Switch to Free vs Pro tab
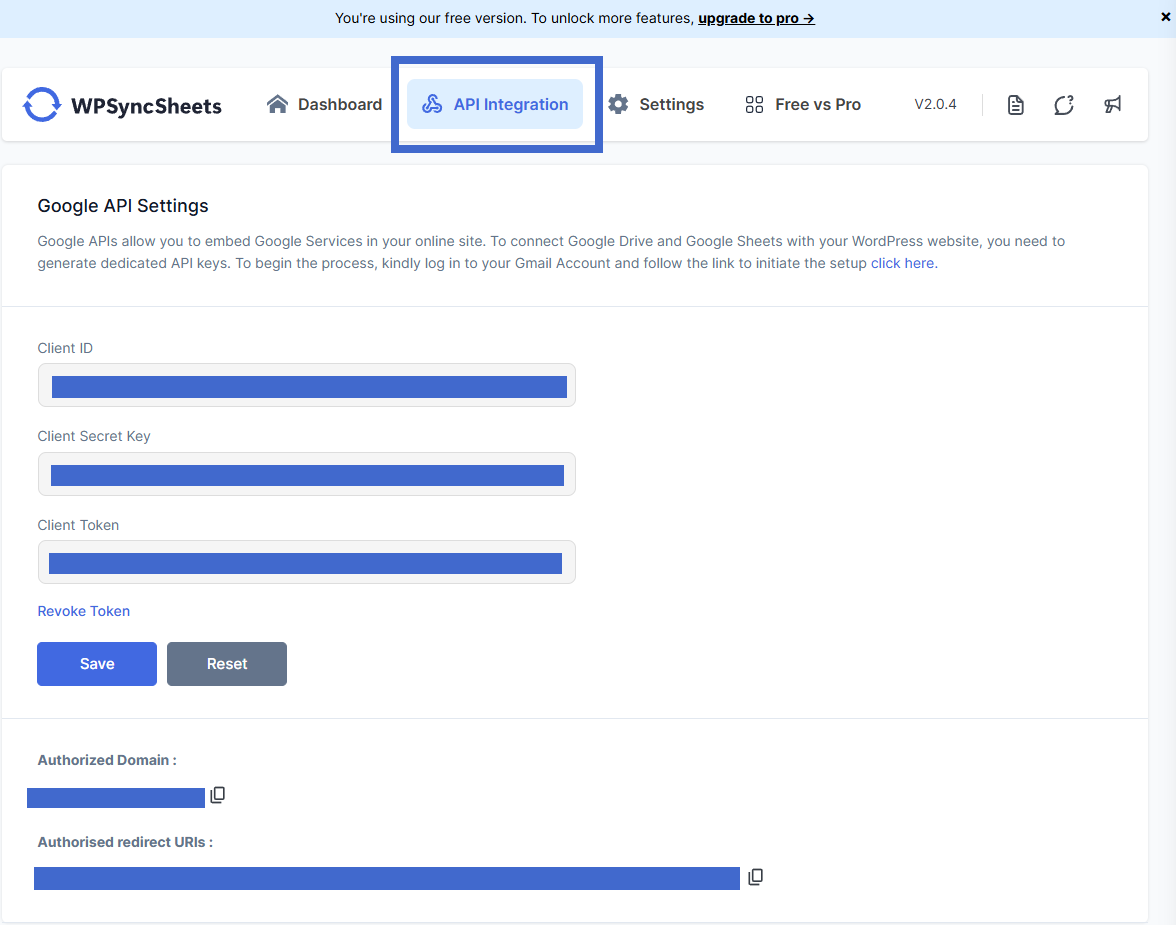 [x=803, y=105]
